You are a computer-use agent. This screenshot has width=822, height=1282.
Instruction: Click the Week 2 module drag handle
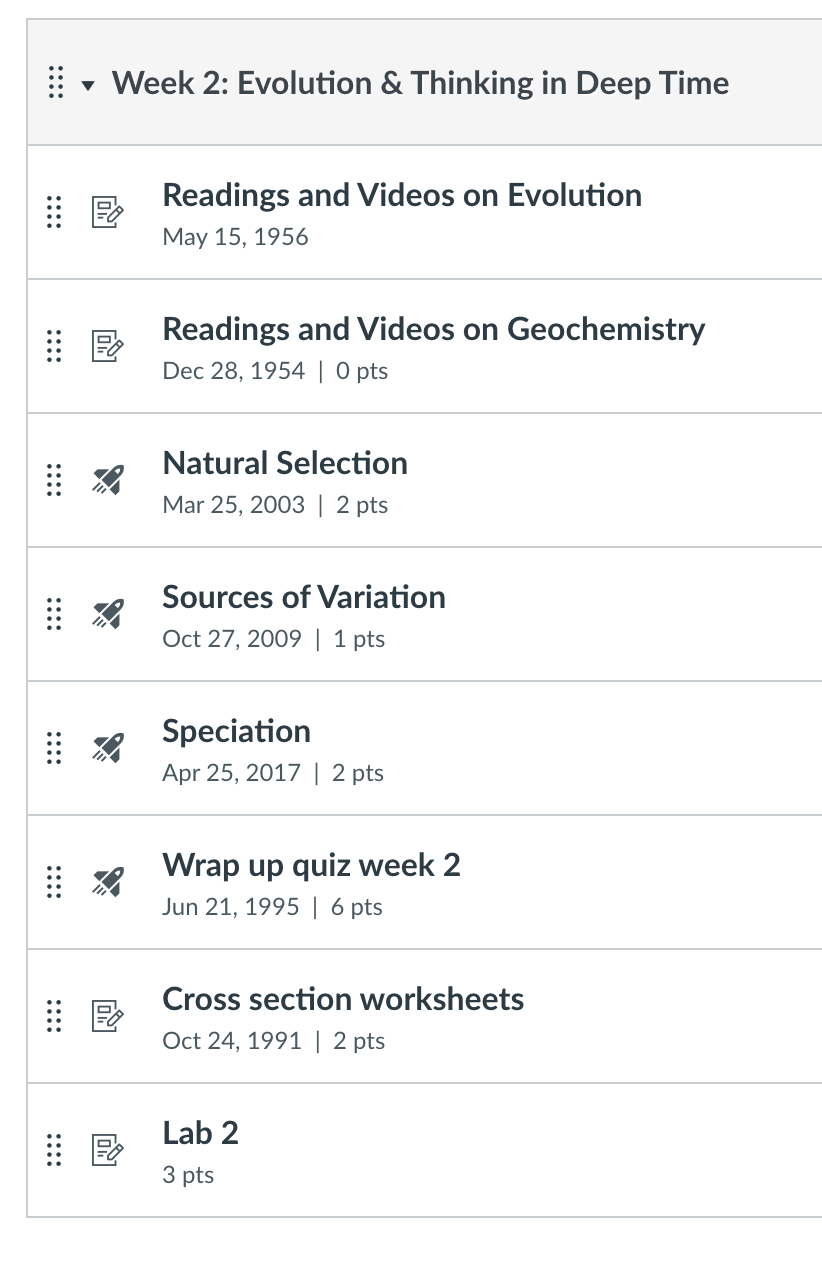pyautogui.click(x=56, y=82)
